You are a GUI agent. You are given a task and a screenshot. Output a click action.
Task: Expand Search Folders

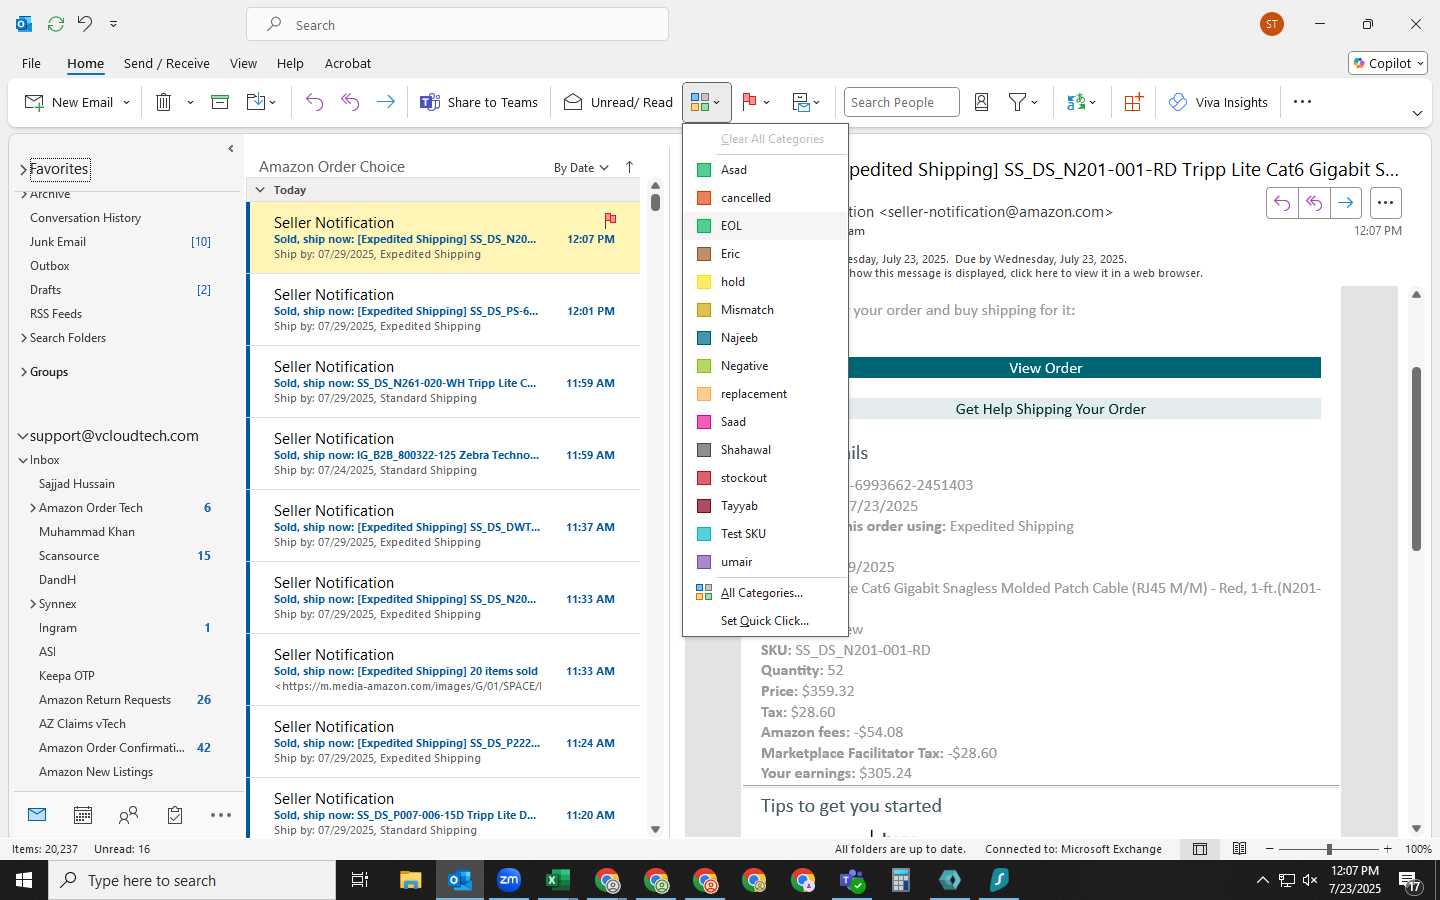pos(23,338)
